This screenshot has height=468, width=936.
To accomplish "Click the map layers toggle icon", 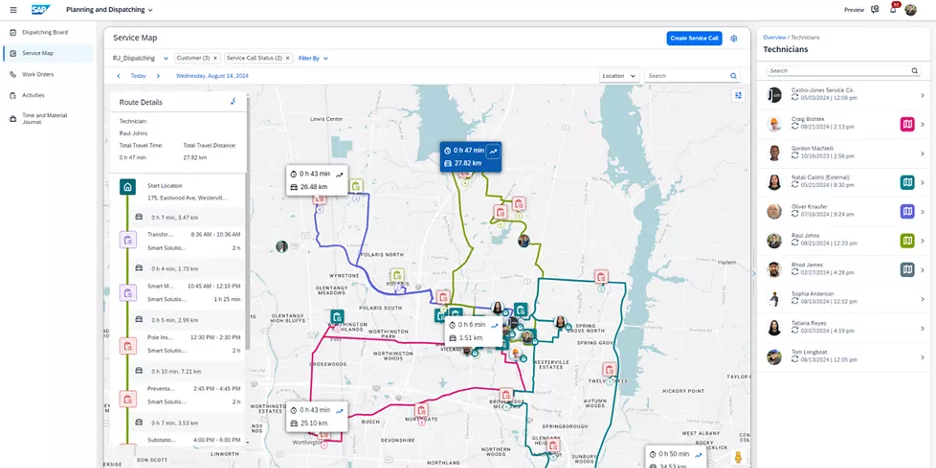I will click(738, 96).
